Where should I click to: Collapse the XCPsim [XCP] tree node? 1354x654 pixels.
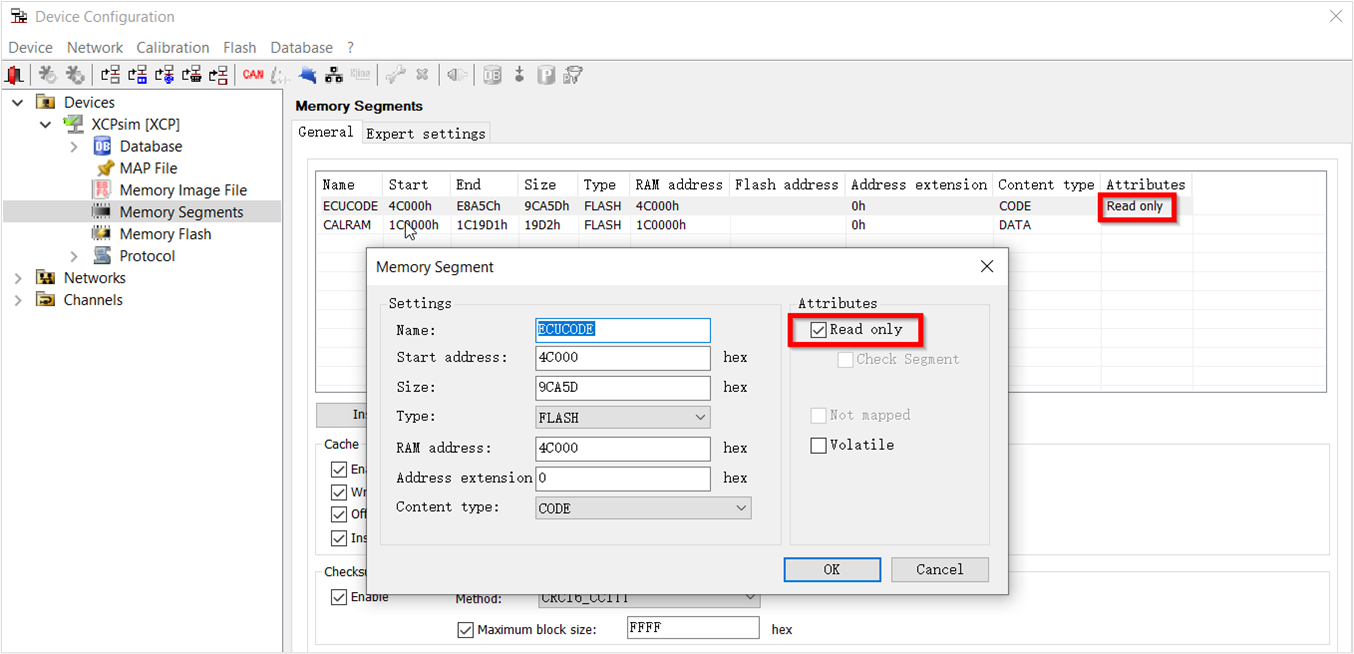tap(46, 124)
